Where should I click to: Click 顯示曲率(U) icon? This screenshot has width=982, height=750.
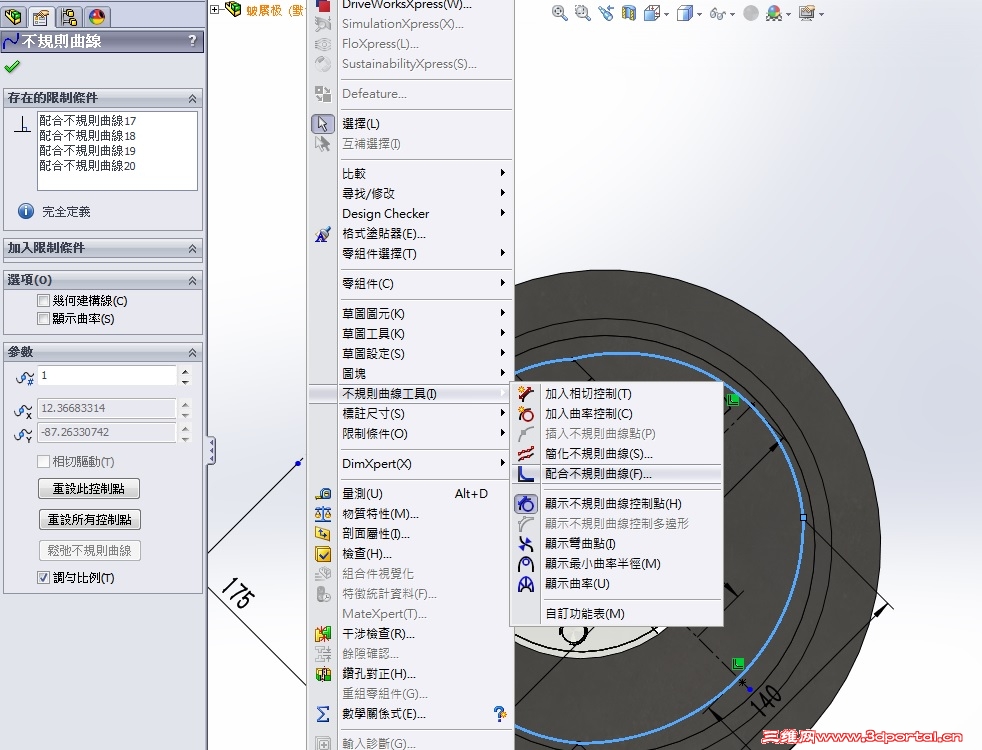point(526,584)
